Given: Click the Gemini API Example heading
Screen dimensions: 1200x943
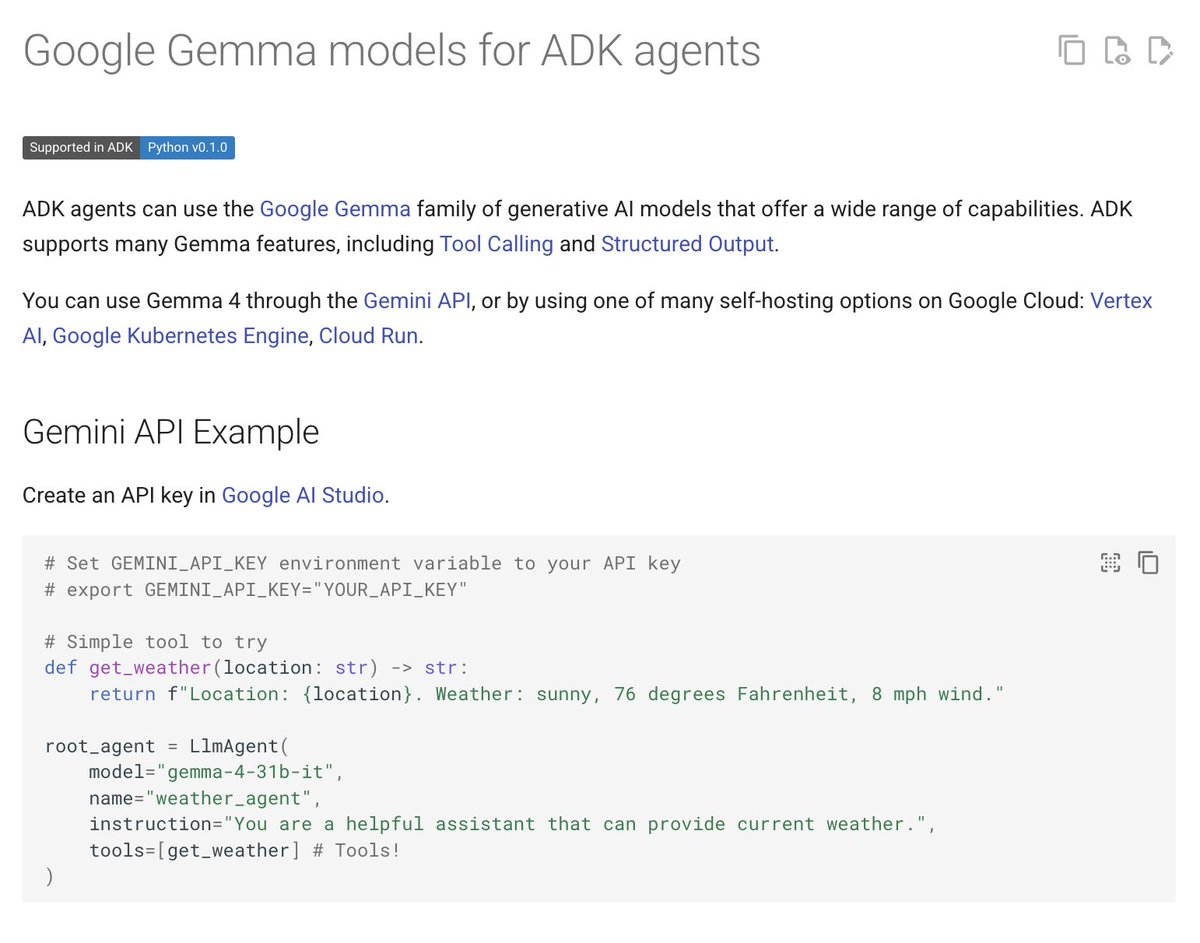Looking at the screenshot, I should (x=171, y=432).
